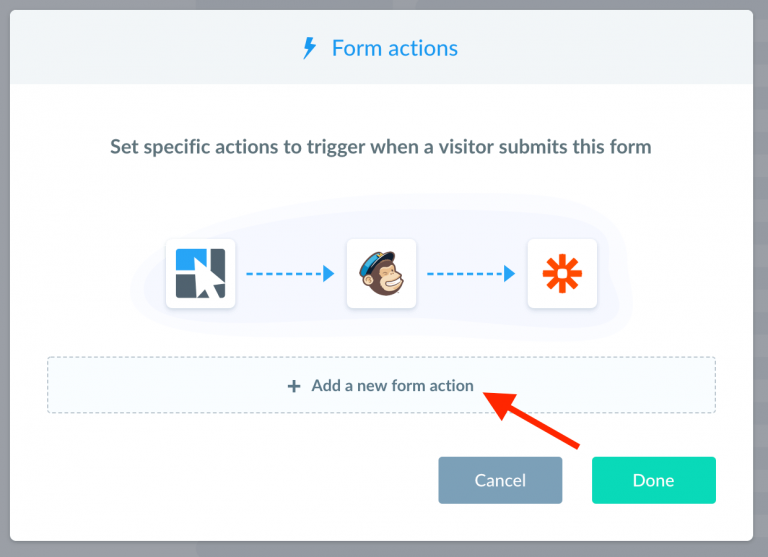Click dashed arrow pointing to Zapier icon
The height and width of the screenshot is (557, 768).
coord(471,273)
